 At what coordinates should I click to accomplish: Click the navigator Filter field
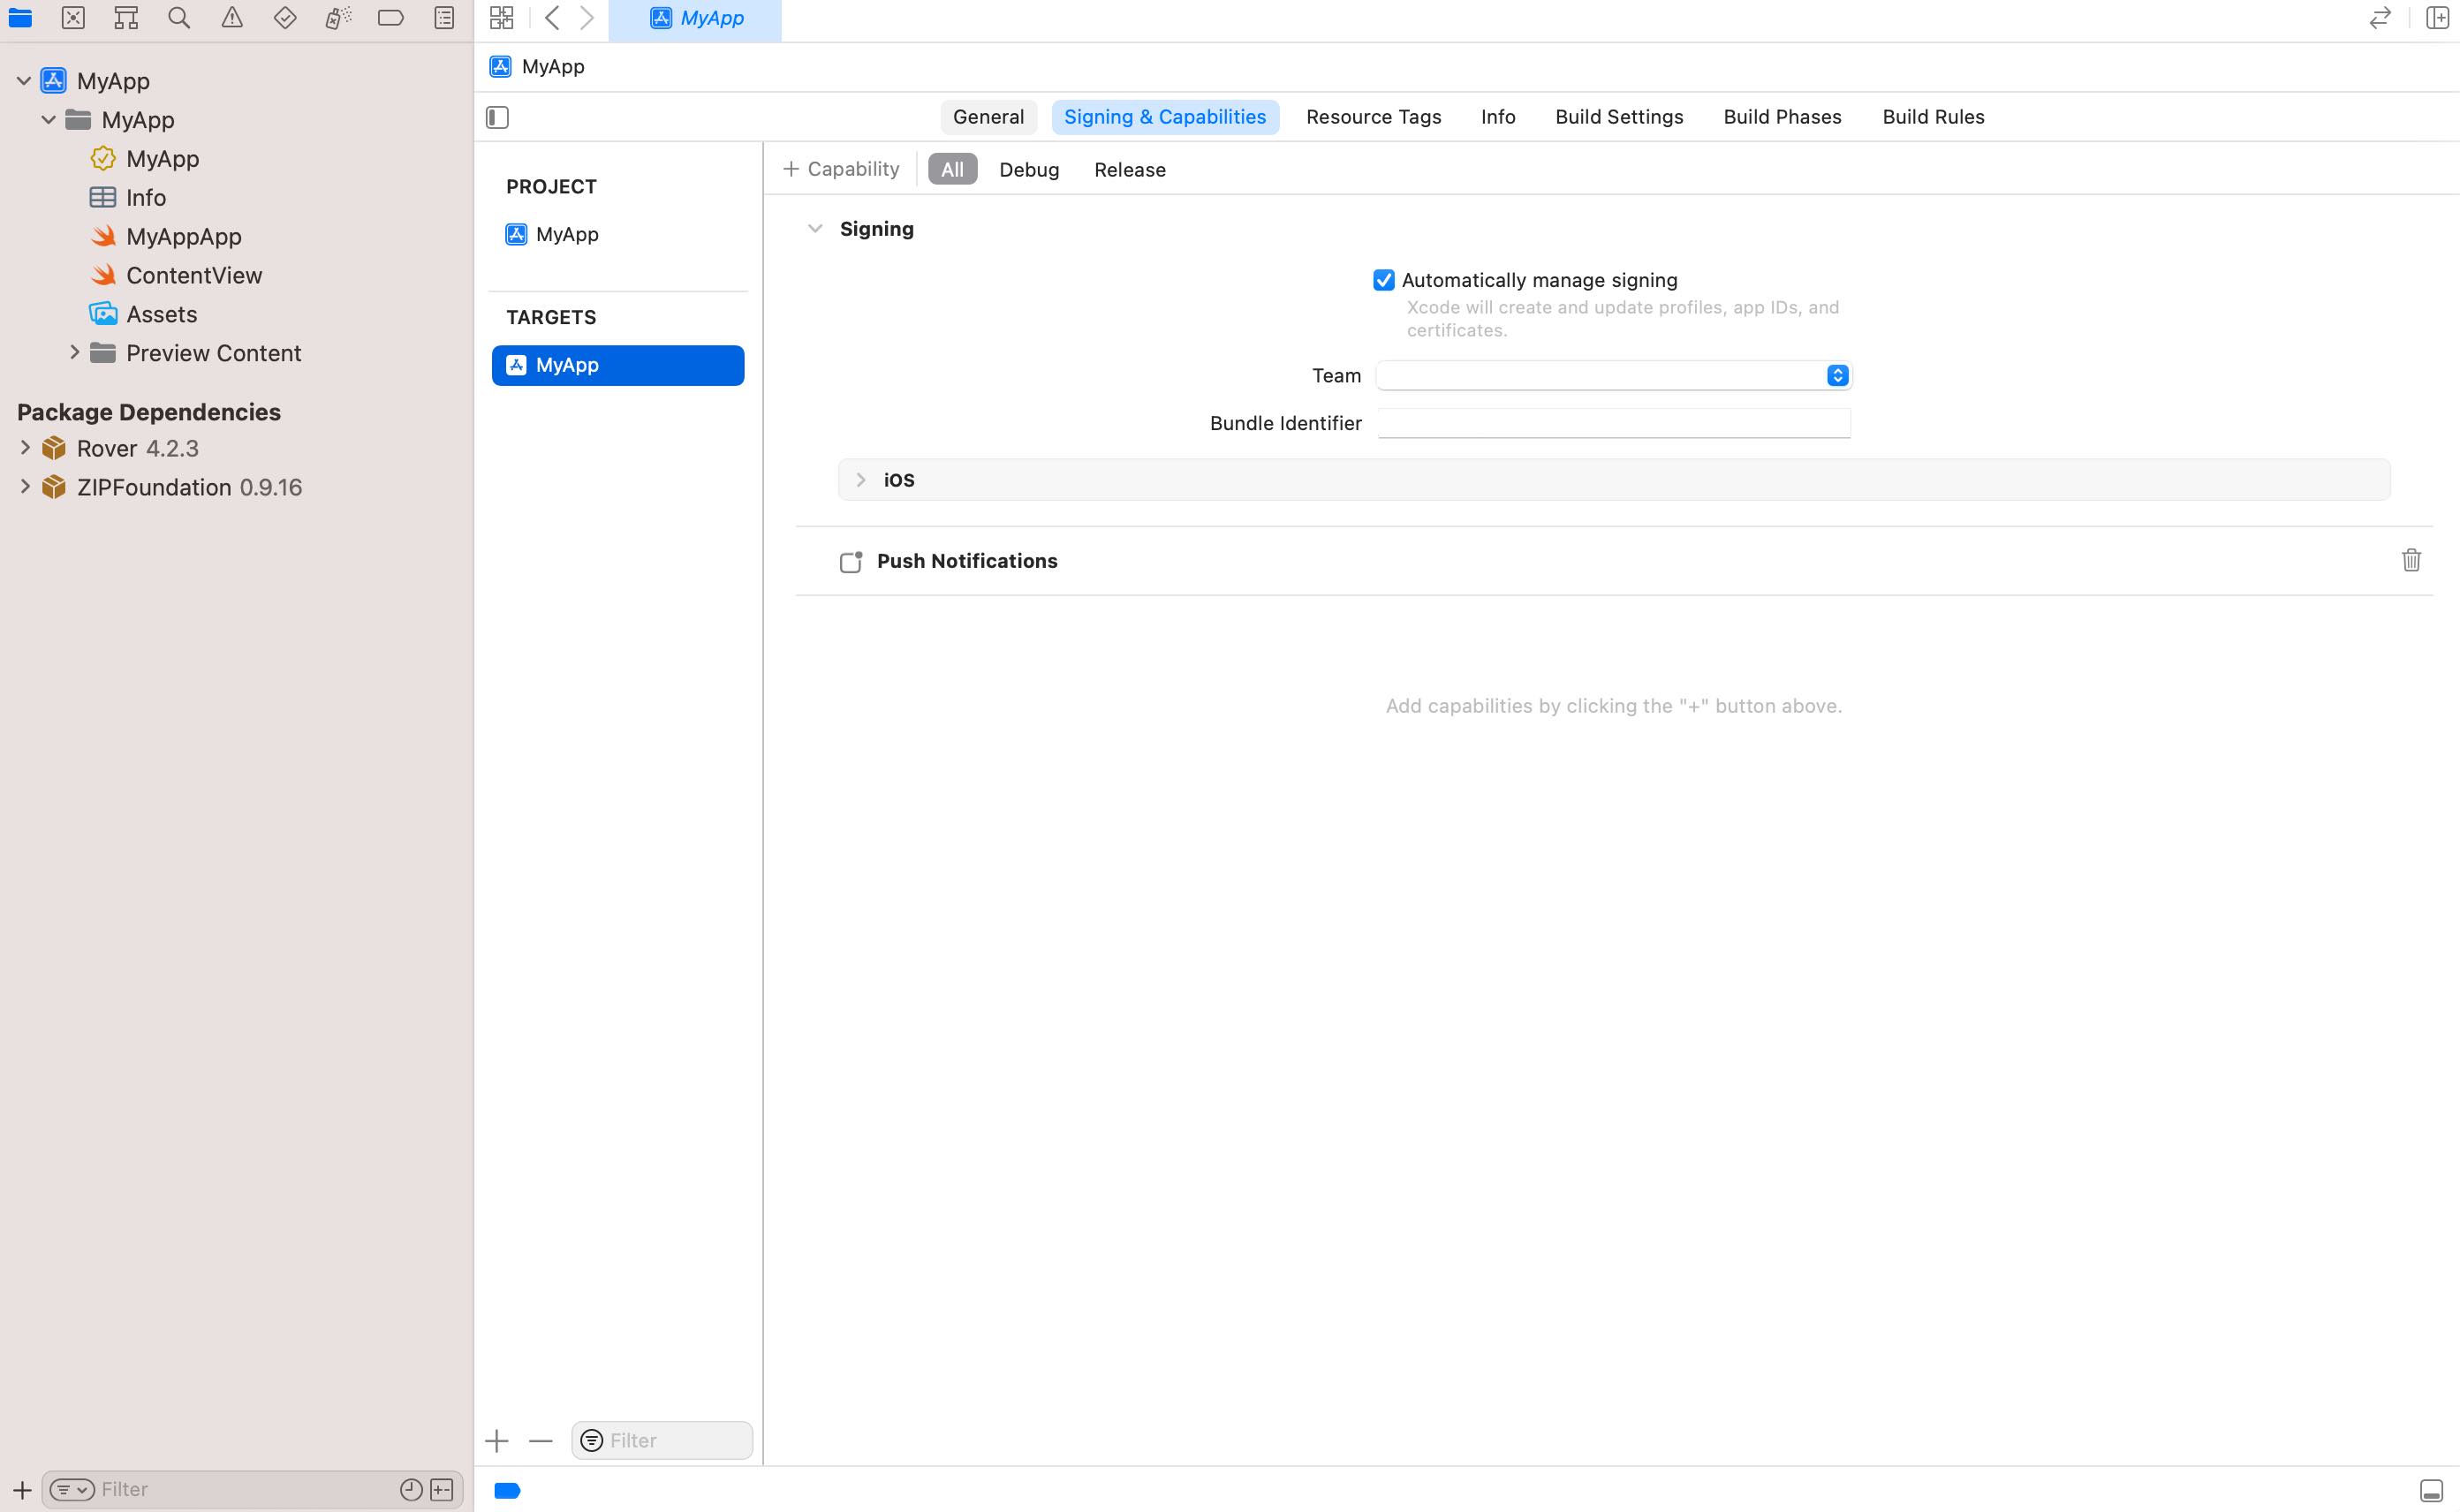250,1490
